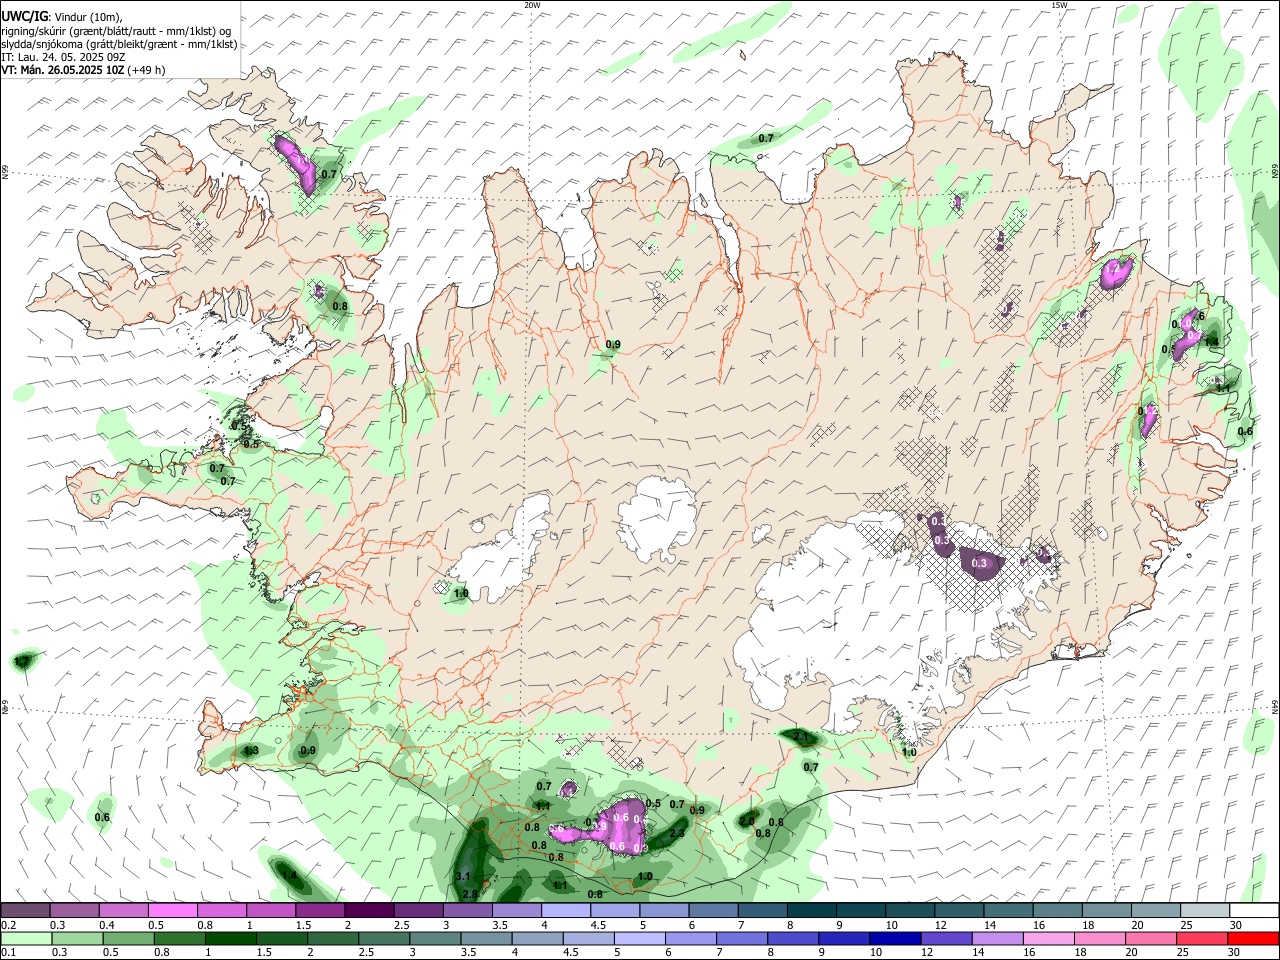Click rain legend swatch between 10 and 12
The height and width of the screenshot is (960, 1280).
896,939
